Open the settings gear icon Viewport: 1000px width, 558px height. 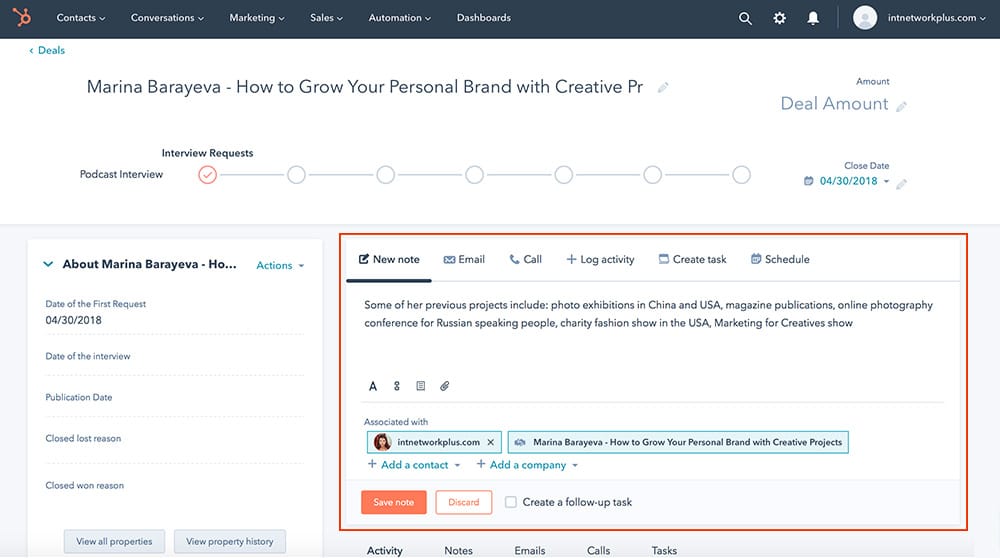(779, 18)
